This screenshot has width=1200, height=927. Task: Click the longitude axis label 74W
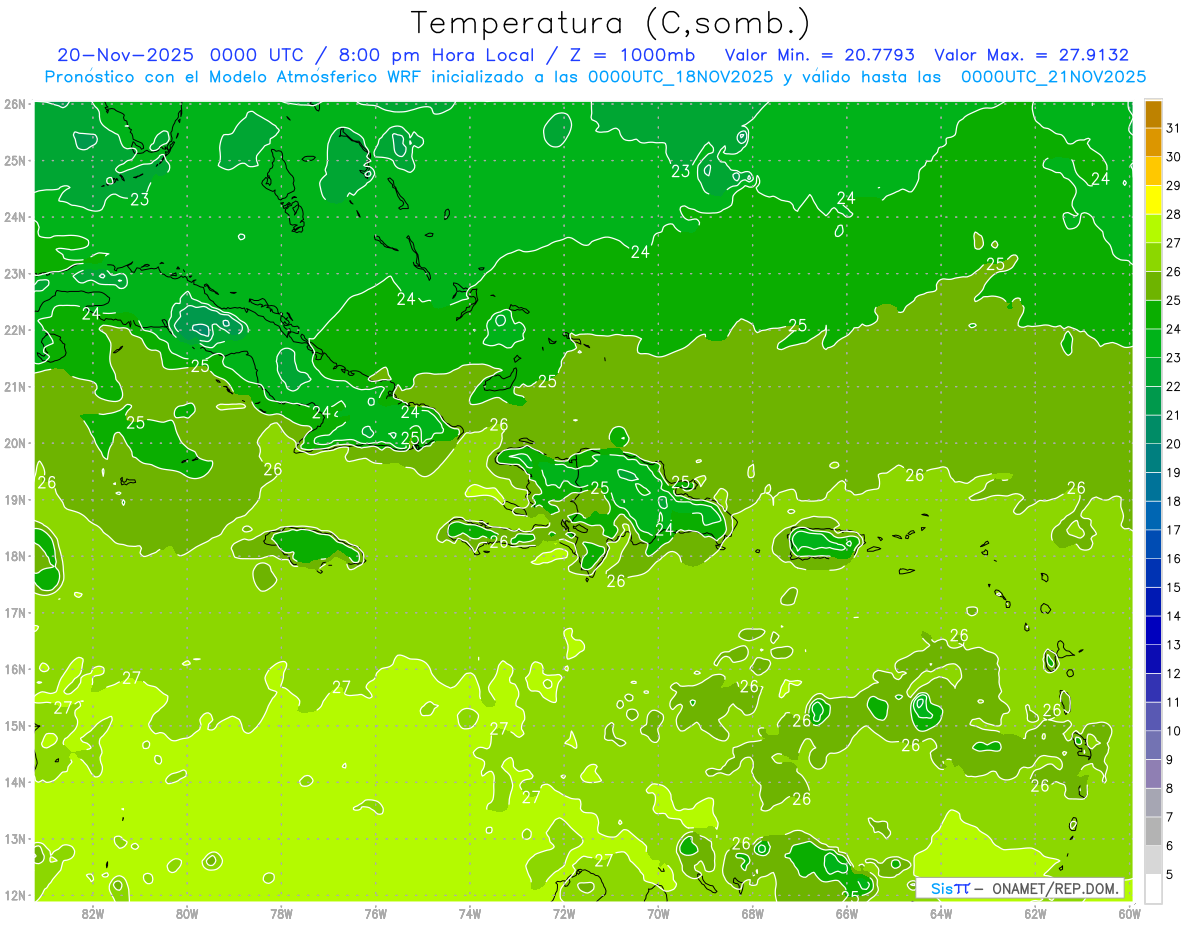(470, 912)
